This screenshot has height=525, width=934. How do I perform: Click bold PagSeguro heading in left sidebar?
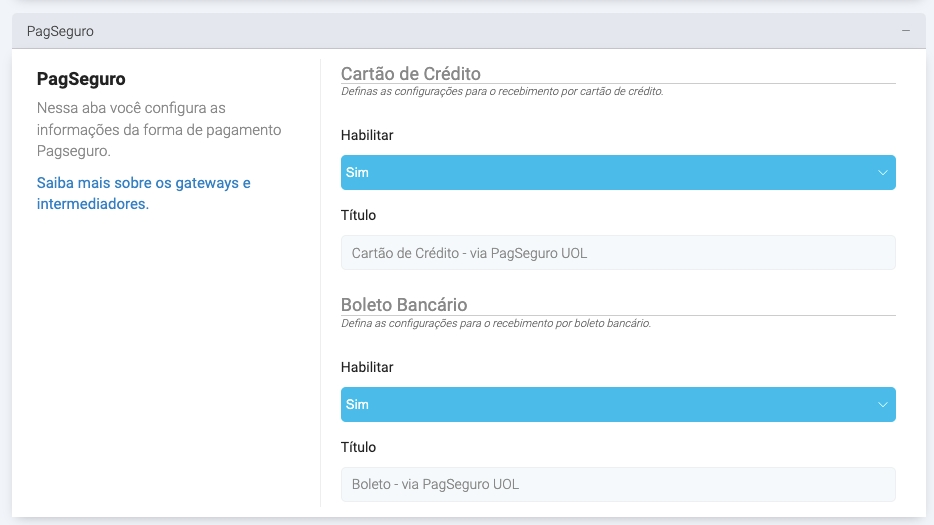click(x=81, y=78)
